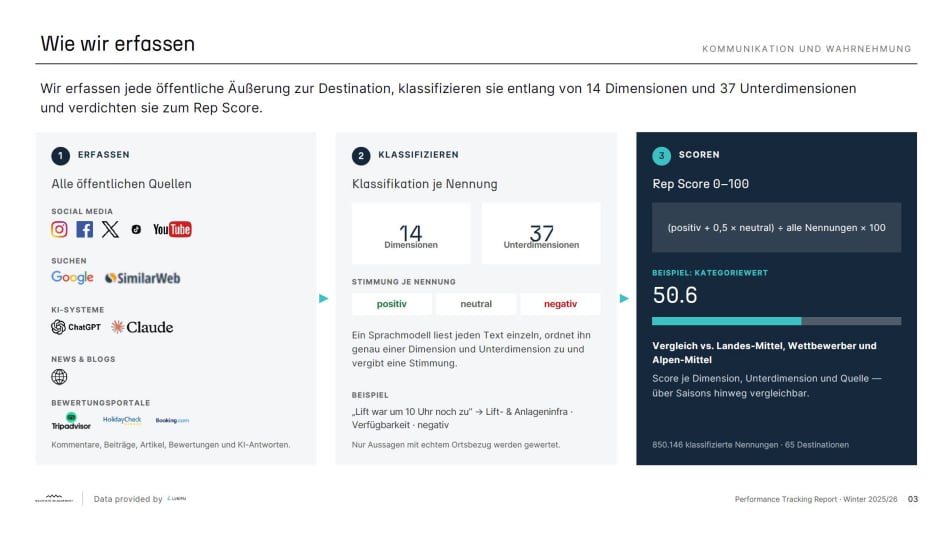
Task: Click the small logo after 'Data provided by'
Action: point(177,498)
